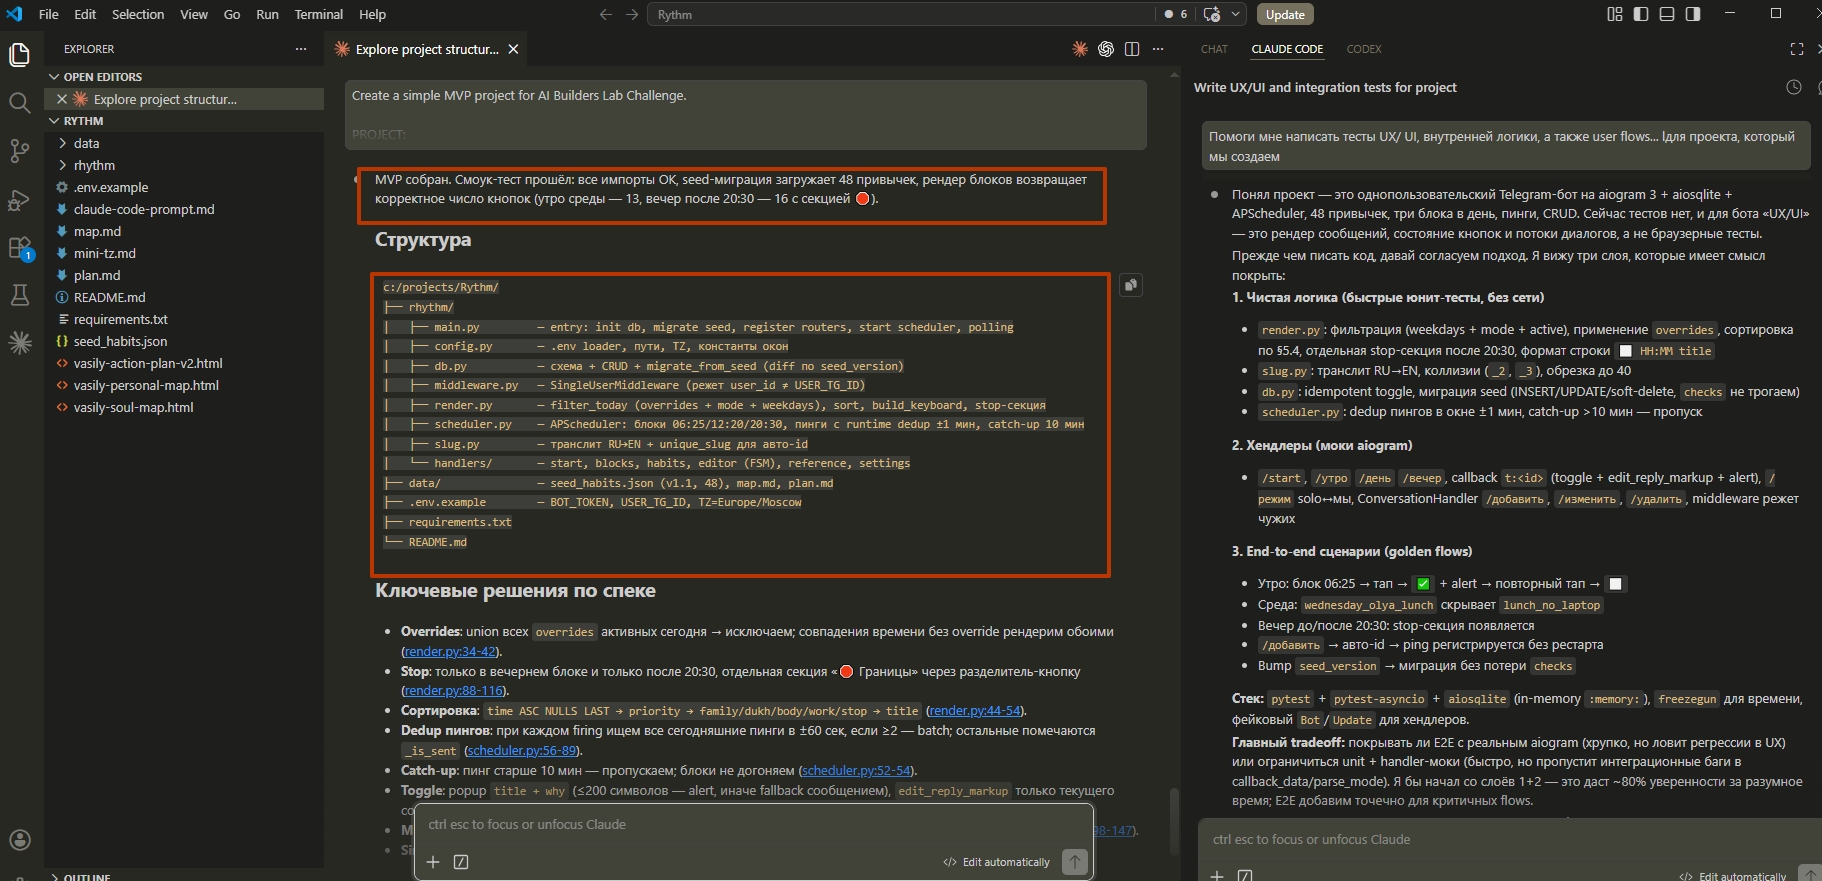Split the editor to the right
The width and height of the screenshot is (1822, 881).
coord(1132,49)
